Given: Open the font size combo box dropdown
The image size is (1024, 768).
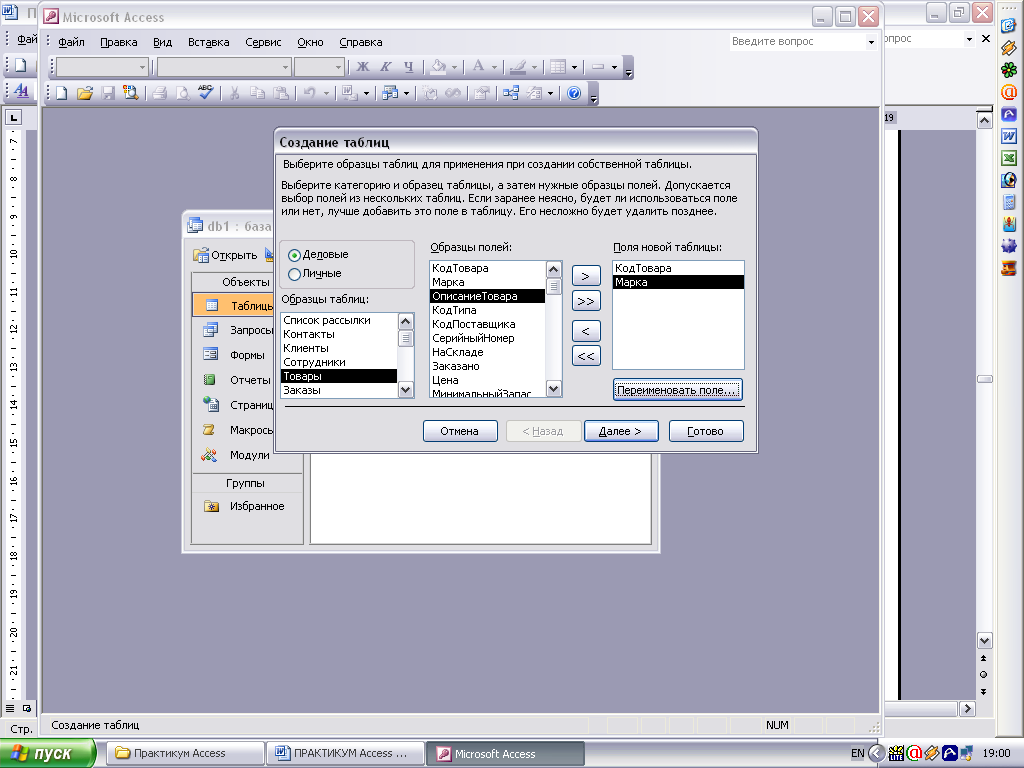Looking at the screenshot, I should point(338,67).
